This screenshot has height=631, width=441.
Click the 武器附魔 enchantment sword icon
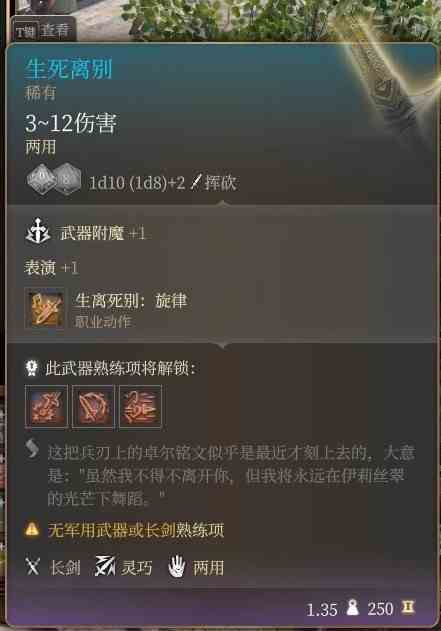[37, 232]
